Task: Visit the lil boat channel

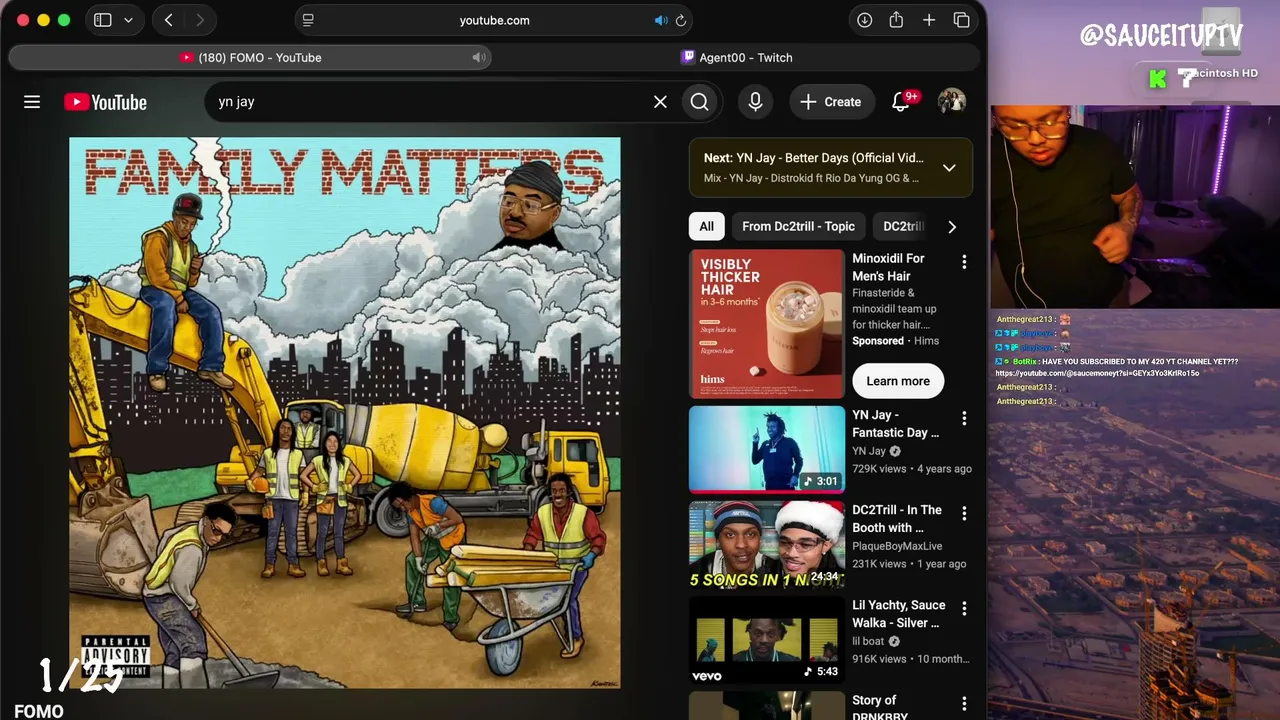Action: pos(868,641)
